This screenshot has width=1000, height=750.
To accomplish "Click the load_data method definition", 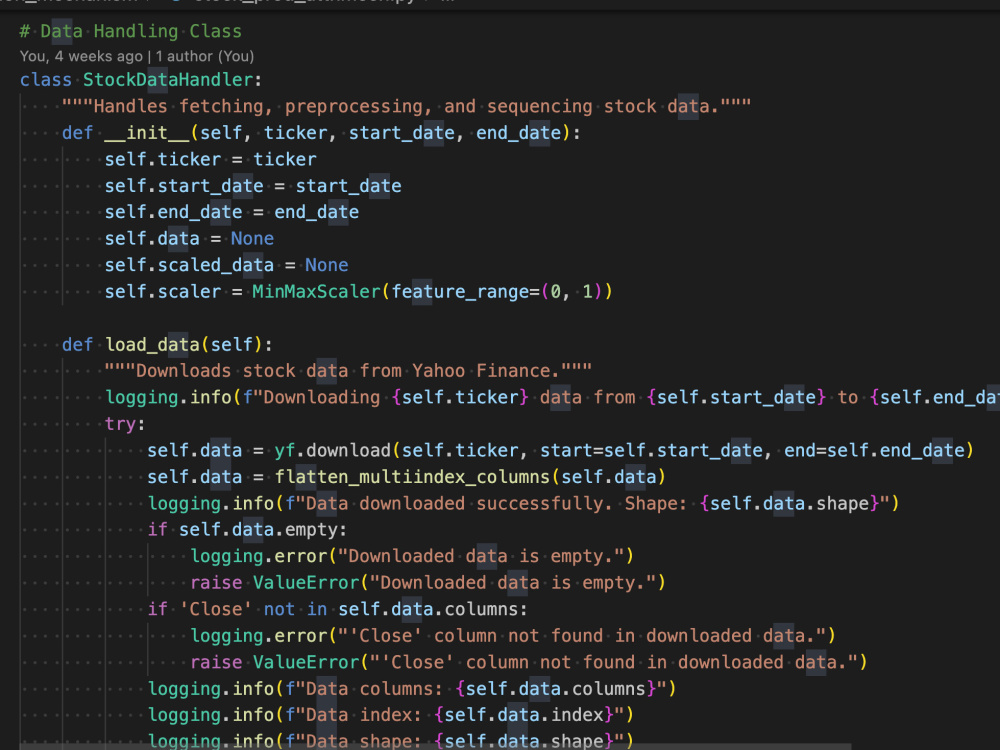I will click(x=168, y=344).
